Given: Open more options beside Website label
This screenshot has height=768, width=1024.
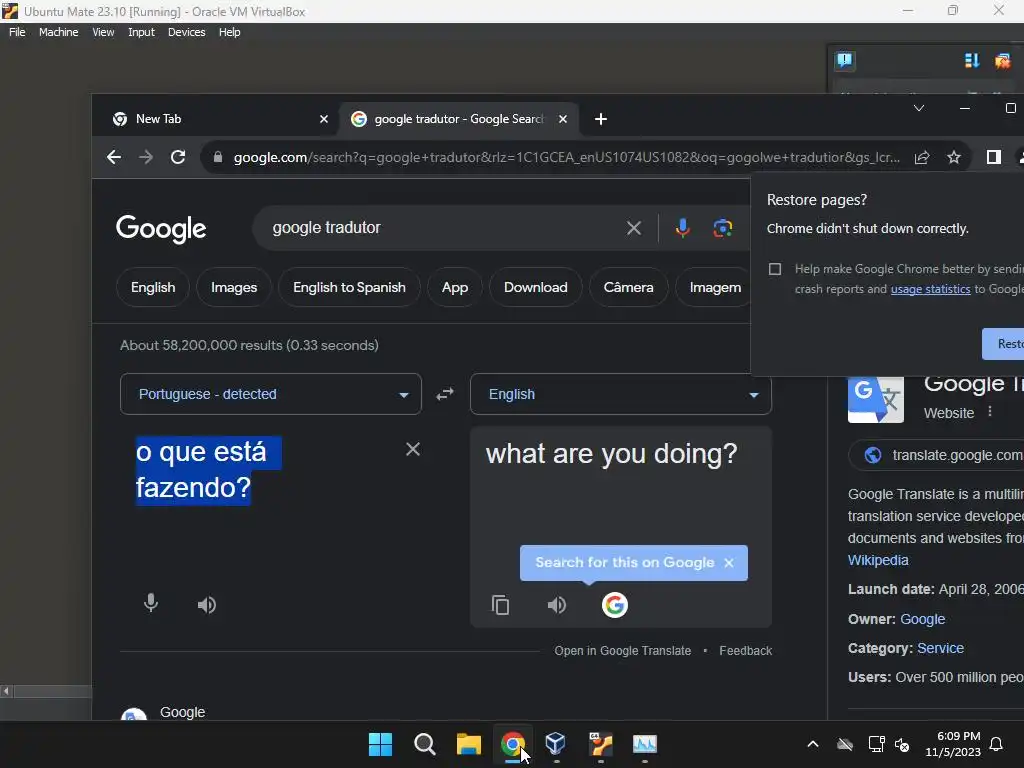Looking at the screenshot, I should point(990,411).
